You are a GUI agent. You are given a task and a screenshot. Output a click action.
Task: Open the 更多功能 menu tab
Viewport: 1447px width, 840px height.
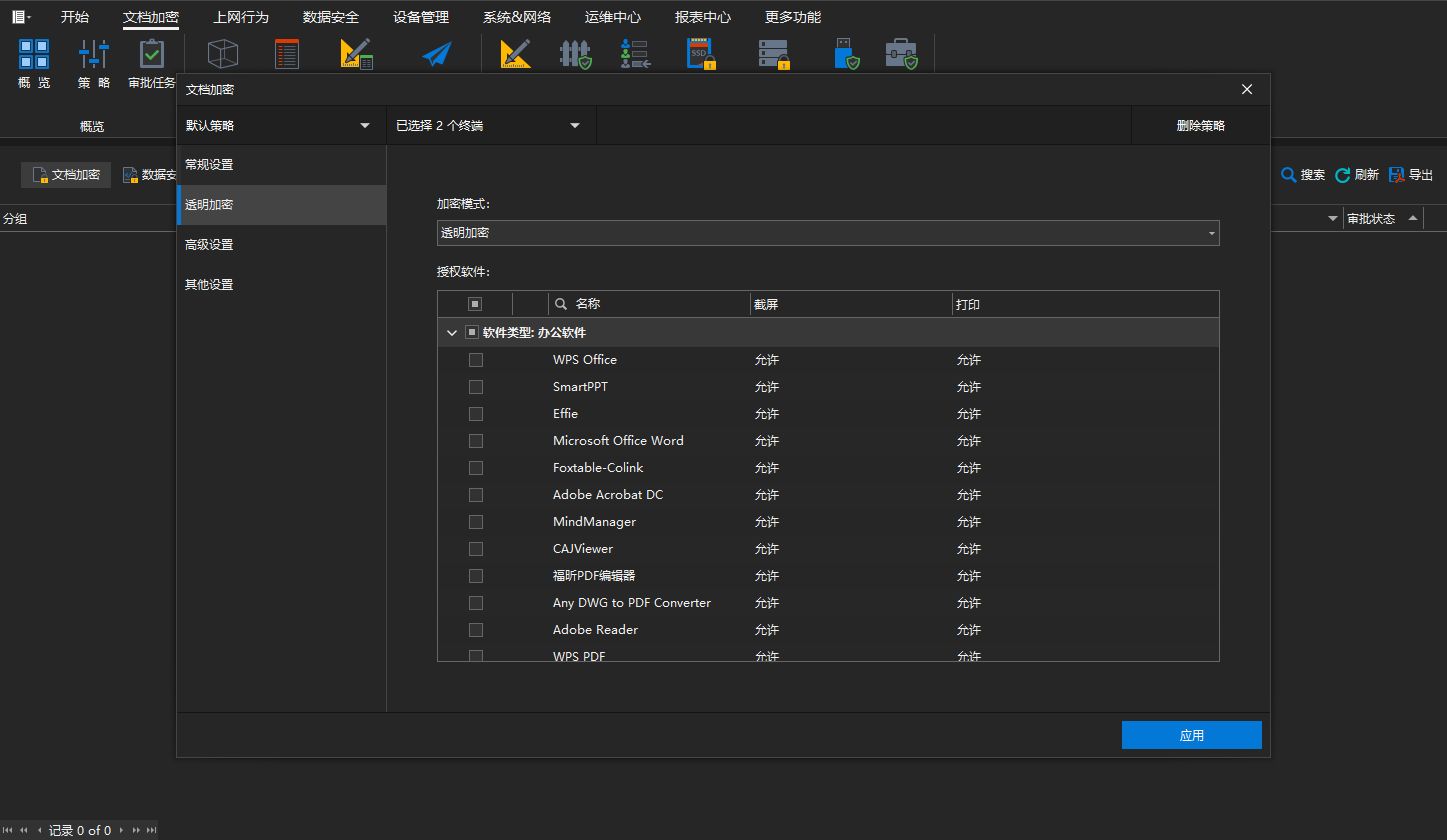(793, 17)
